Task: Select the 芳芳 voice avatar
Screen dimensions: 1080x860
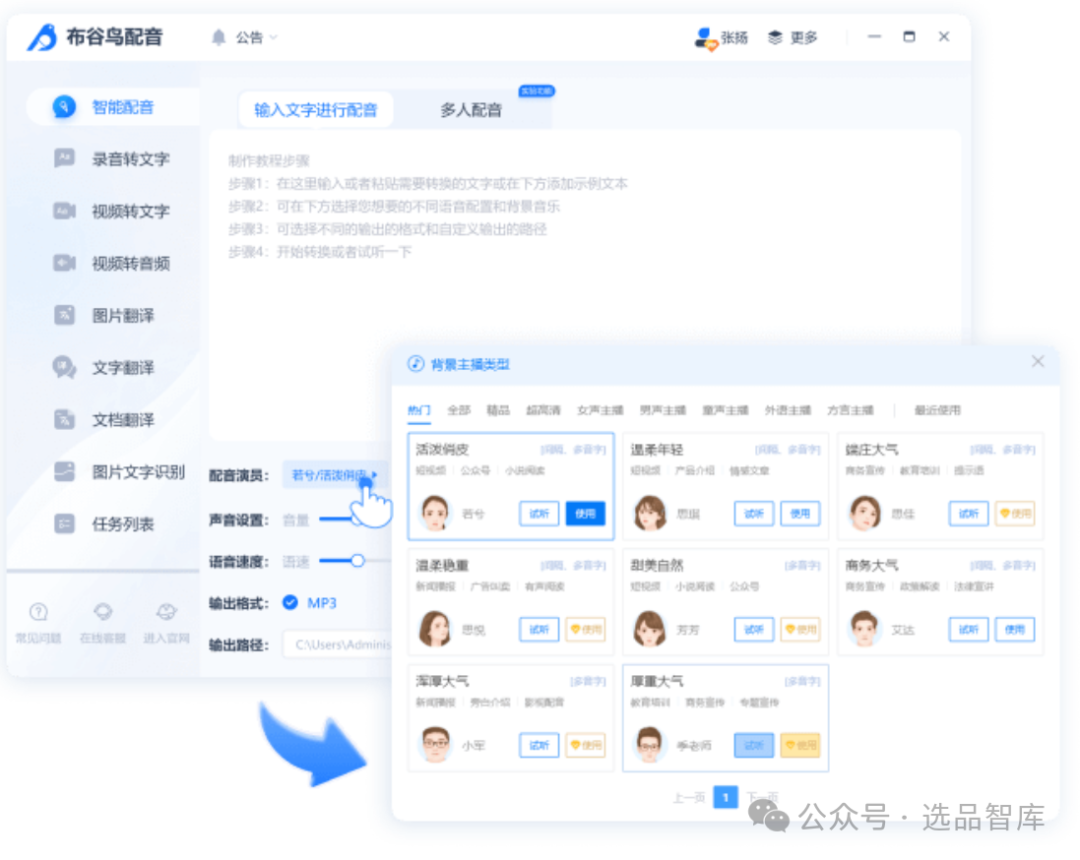Action: coord(650,629)
